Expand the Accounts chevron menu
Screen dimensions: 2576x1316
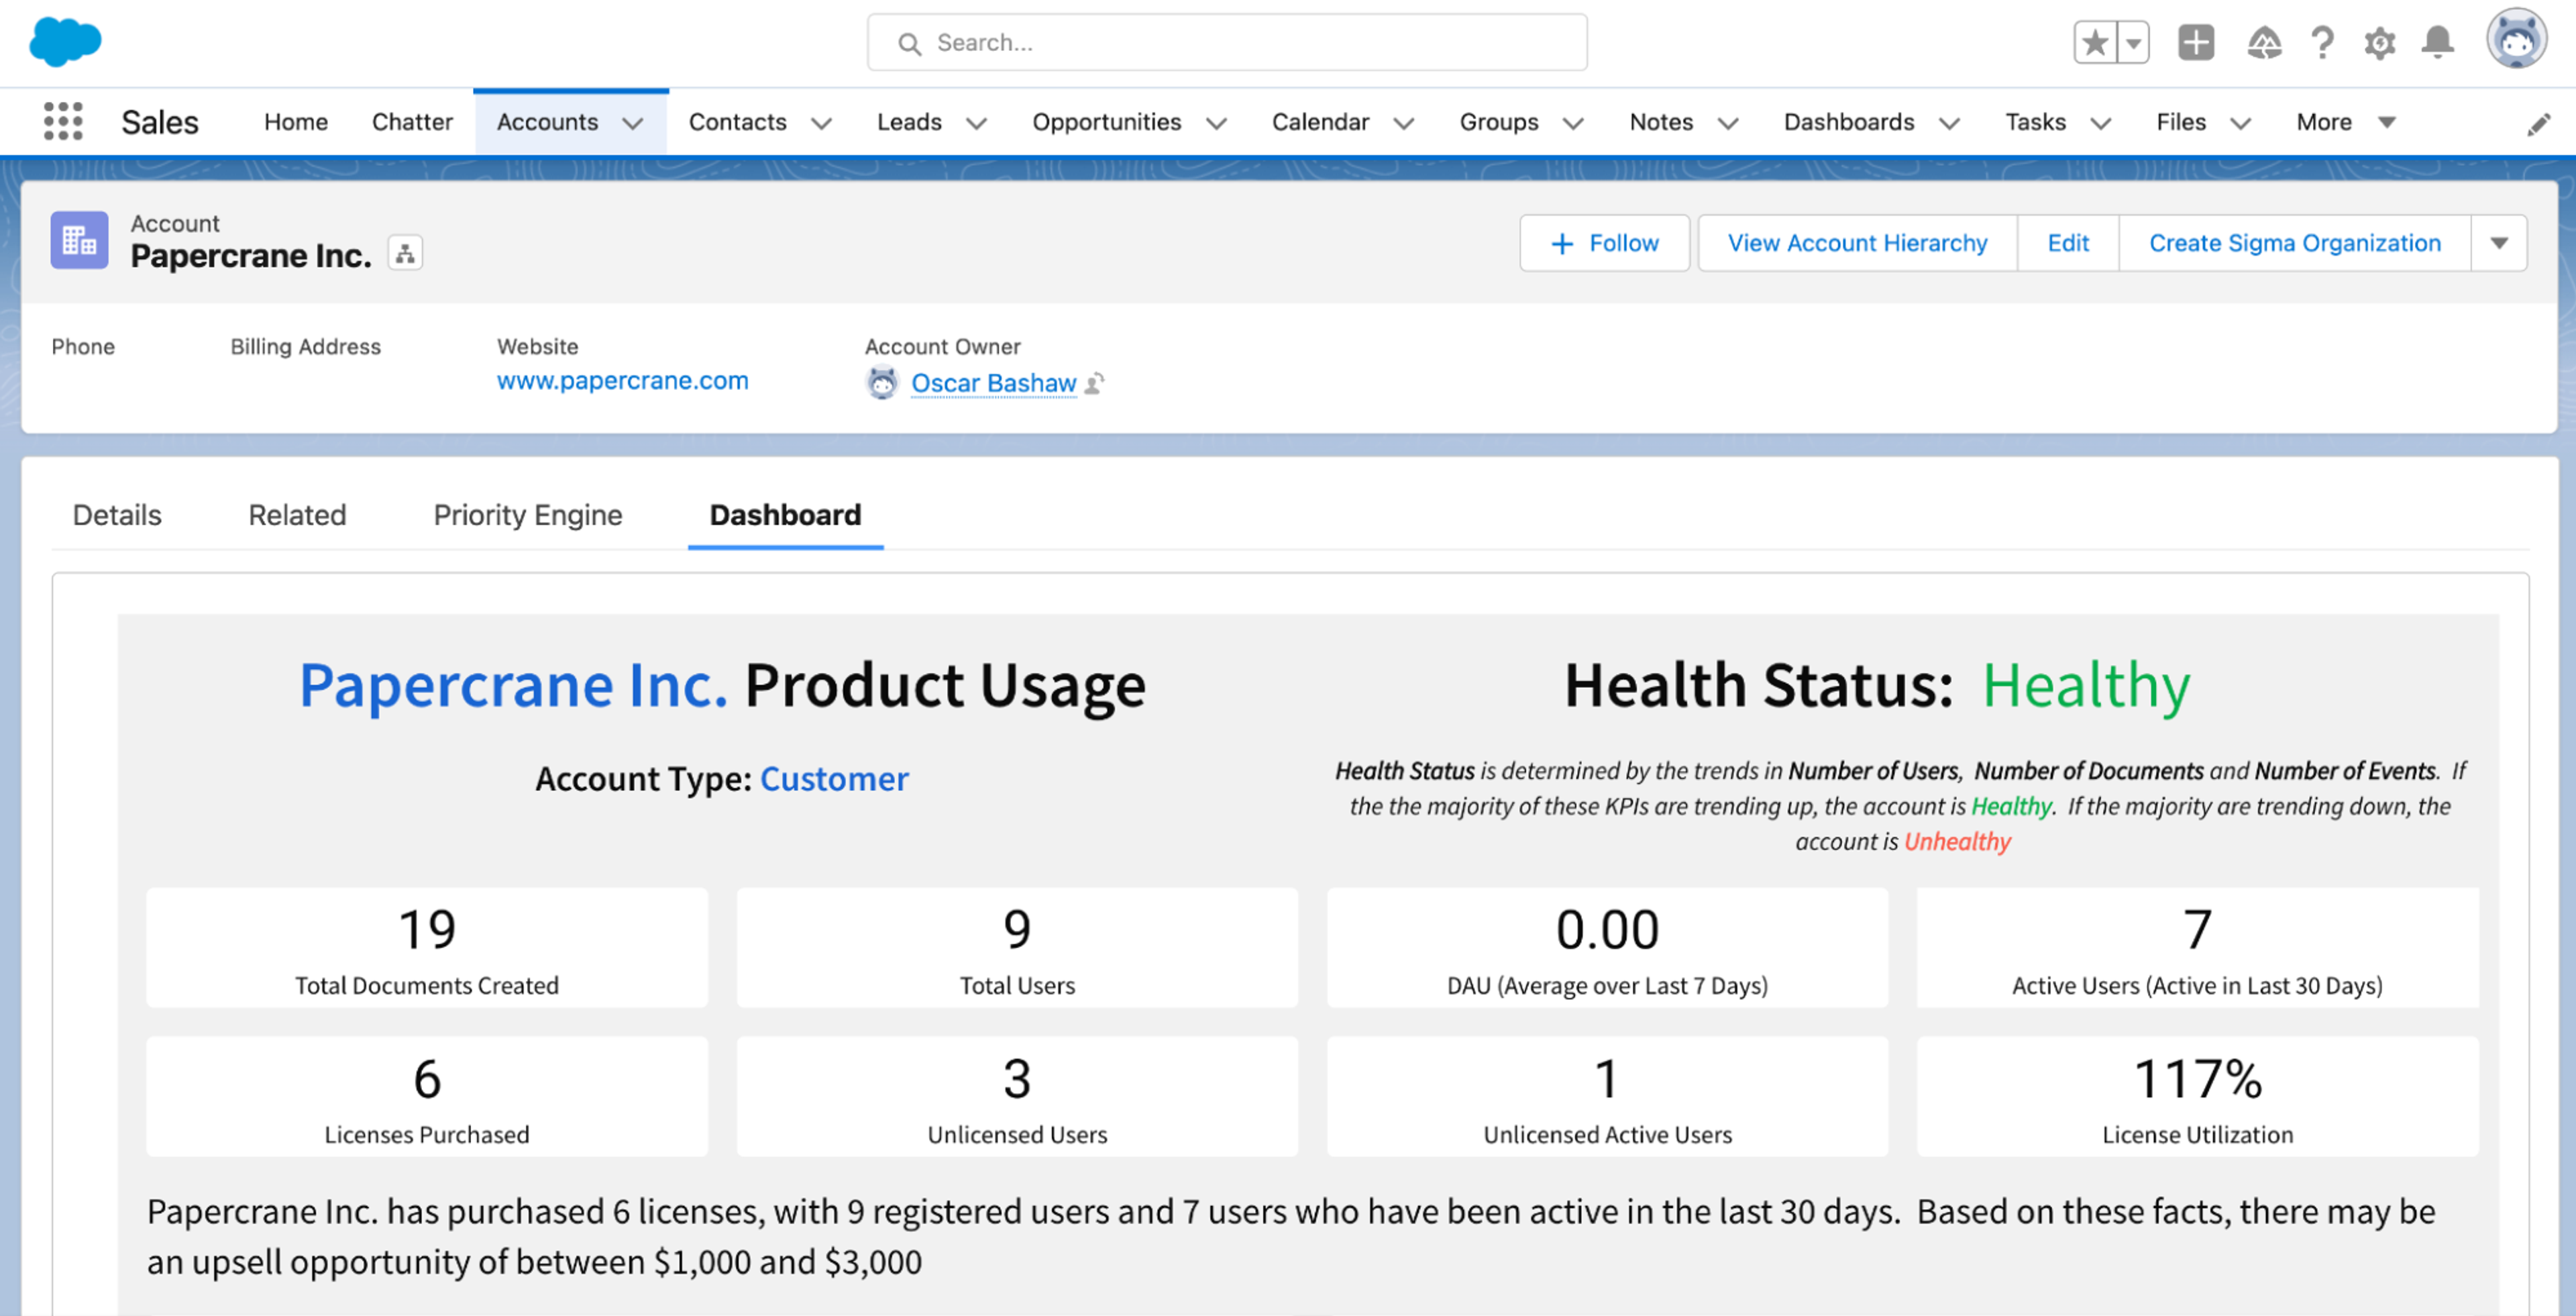[633, 123]
